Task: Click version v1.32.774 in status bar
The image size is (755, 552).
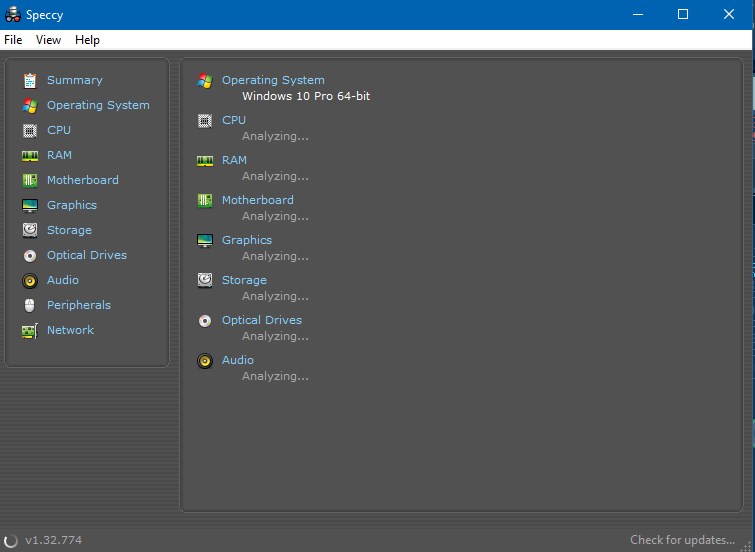Action: point(53,540)
